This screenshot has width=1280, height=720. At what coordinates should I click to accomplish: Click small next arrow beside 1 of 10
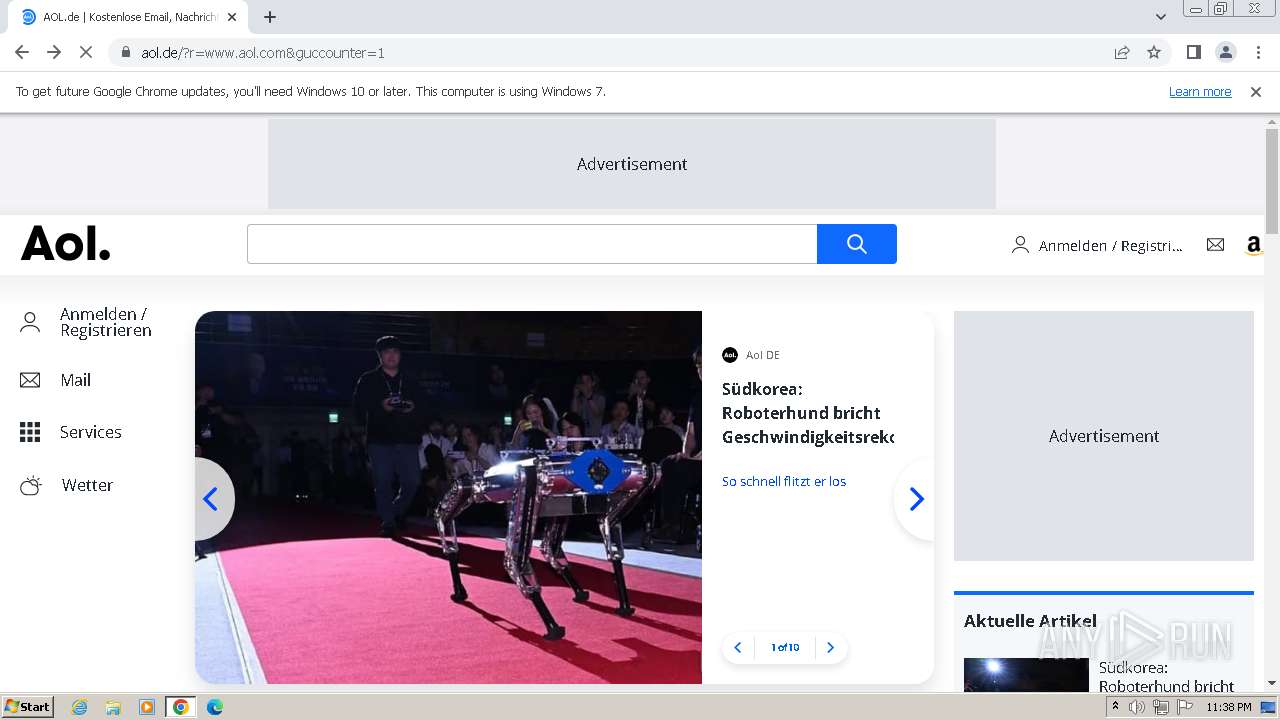pyautogui.click(x=830, y=647)
